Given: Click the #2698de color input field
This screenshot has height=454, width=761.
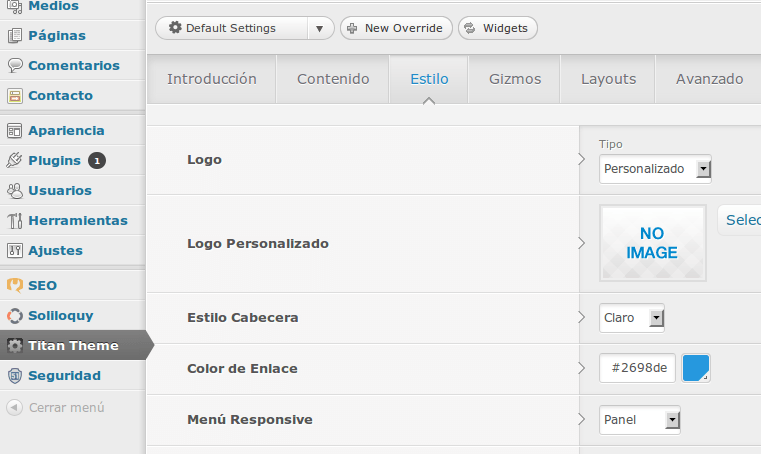Looking at the screenshot, I should coord(637,368).
